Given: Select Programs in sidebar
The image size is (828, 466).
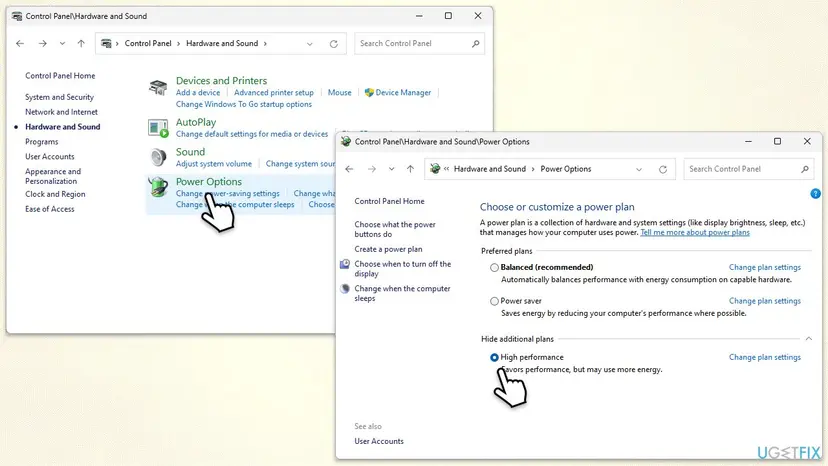Looking at the screenshot, I should point(42,142).
